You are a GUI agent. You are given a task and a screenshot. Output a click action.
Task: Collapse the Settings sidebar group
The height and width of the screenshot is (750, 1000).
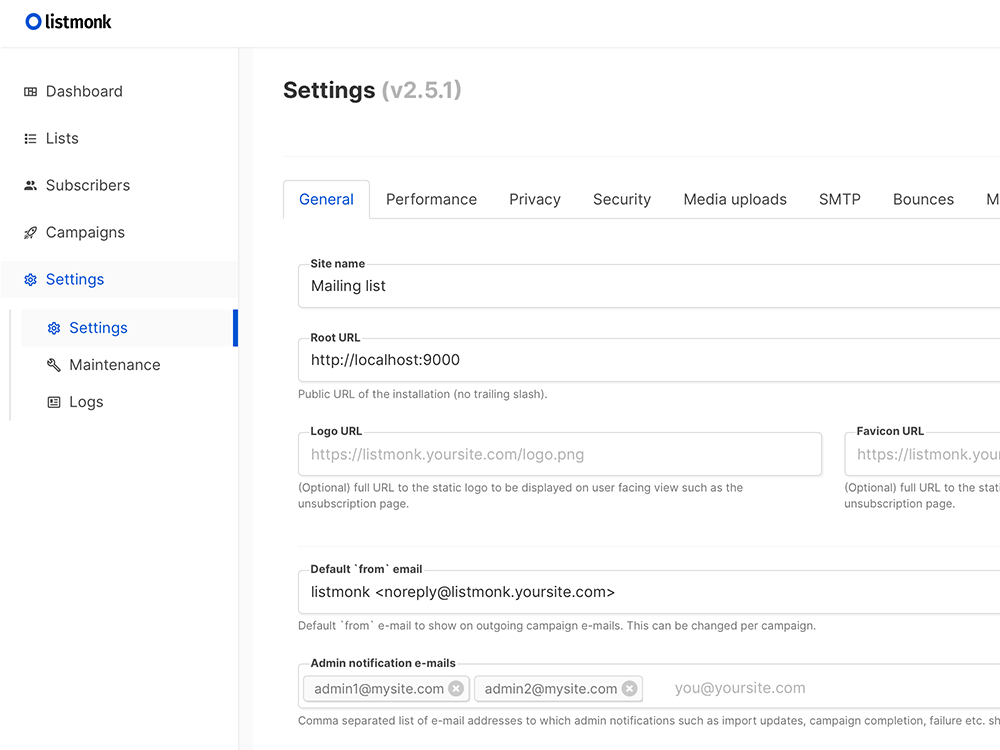tap(119, 279)
